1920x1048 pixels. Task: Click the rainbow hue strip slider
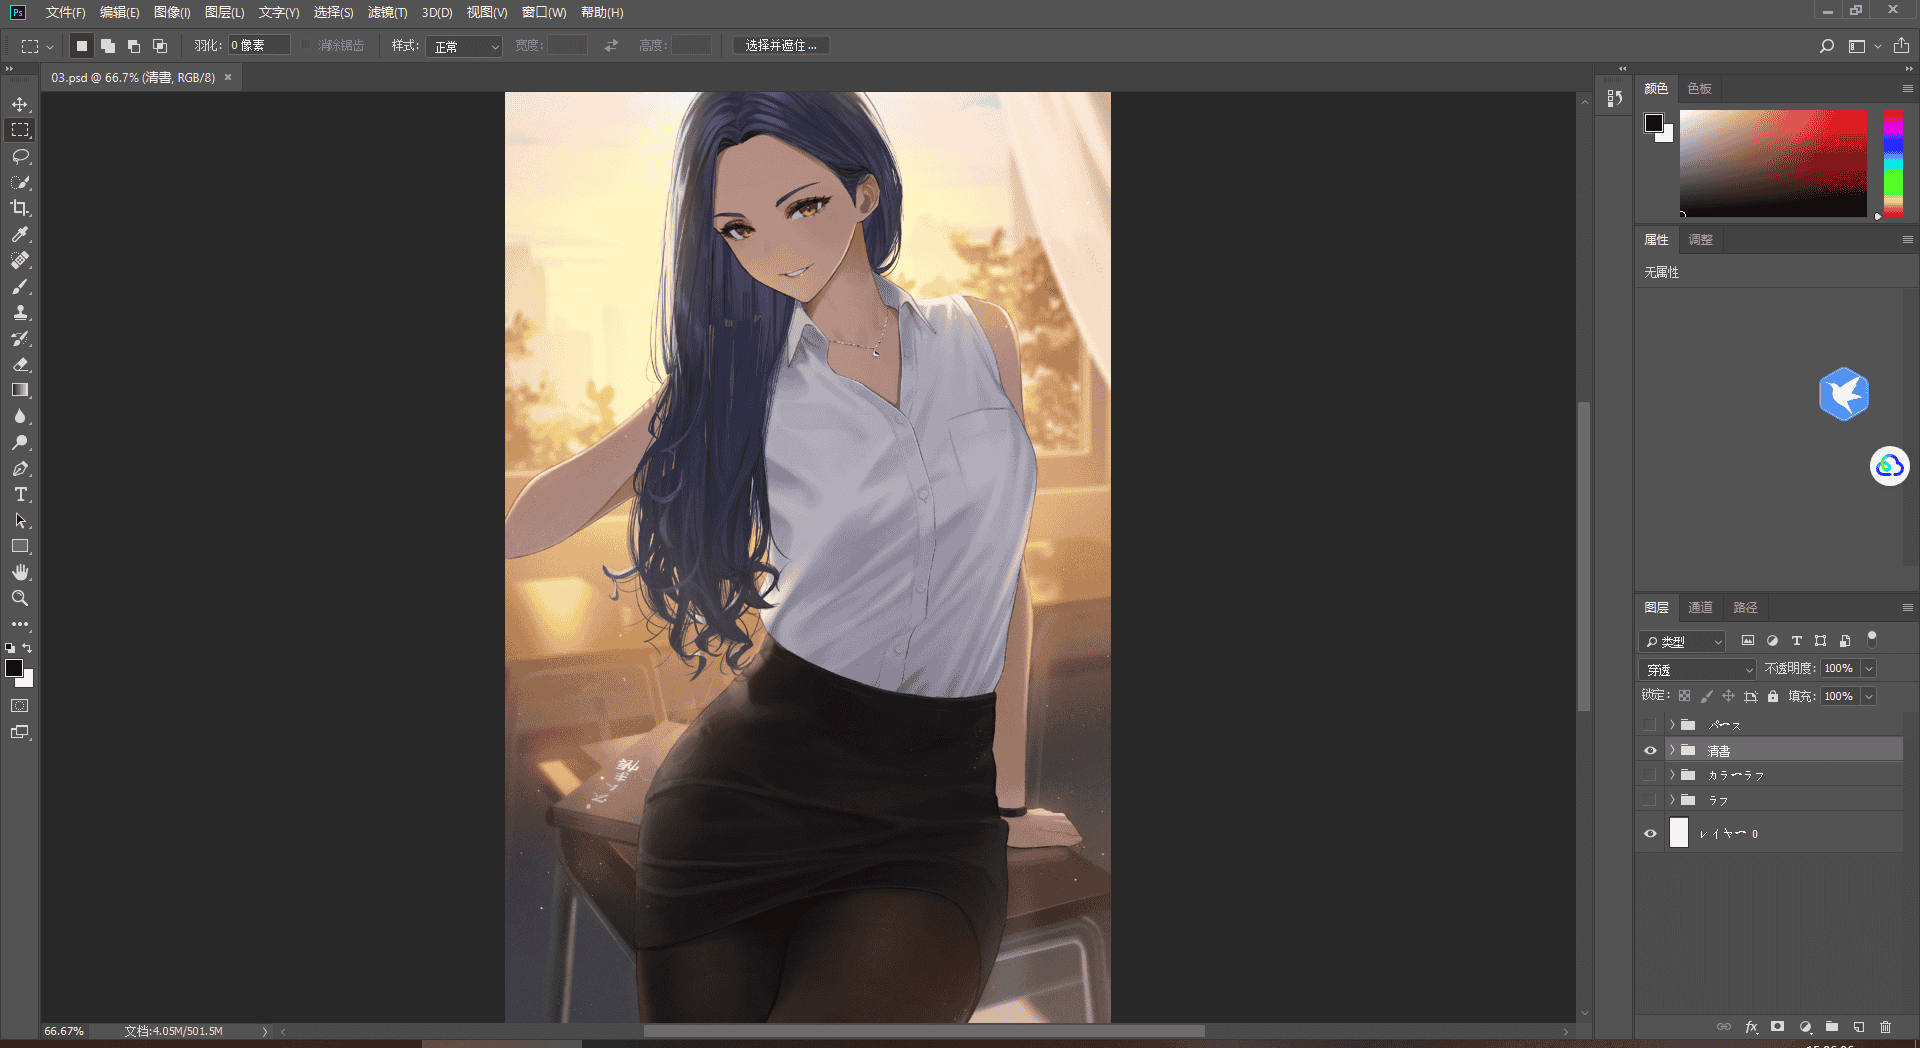[x=1893, y=163]
